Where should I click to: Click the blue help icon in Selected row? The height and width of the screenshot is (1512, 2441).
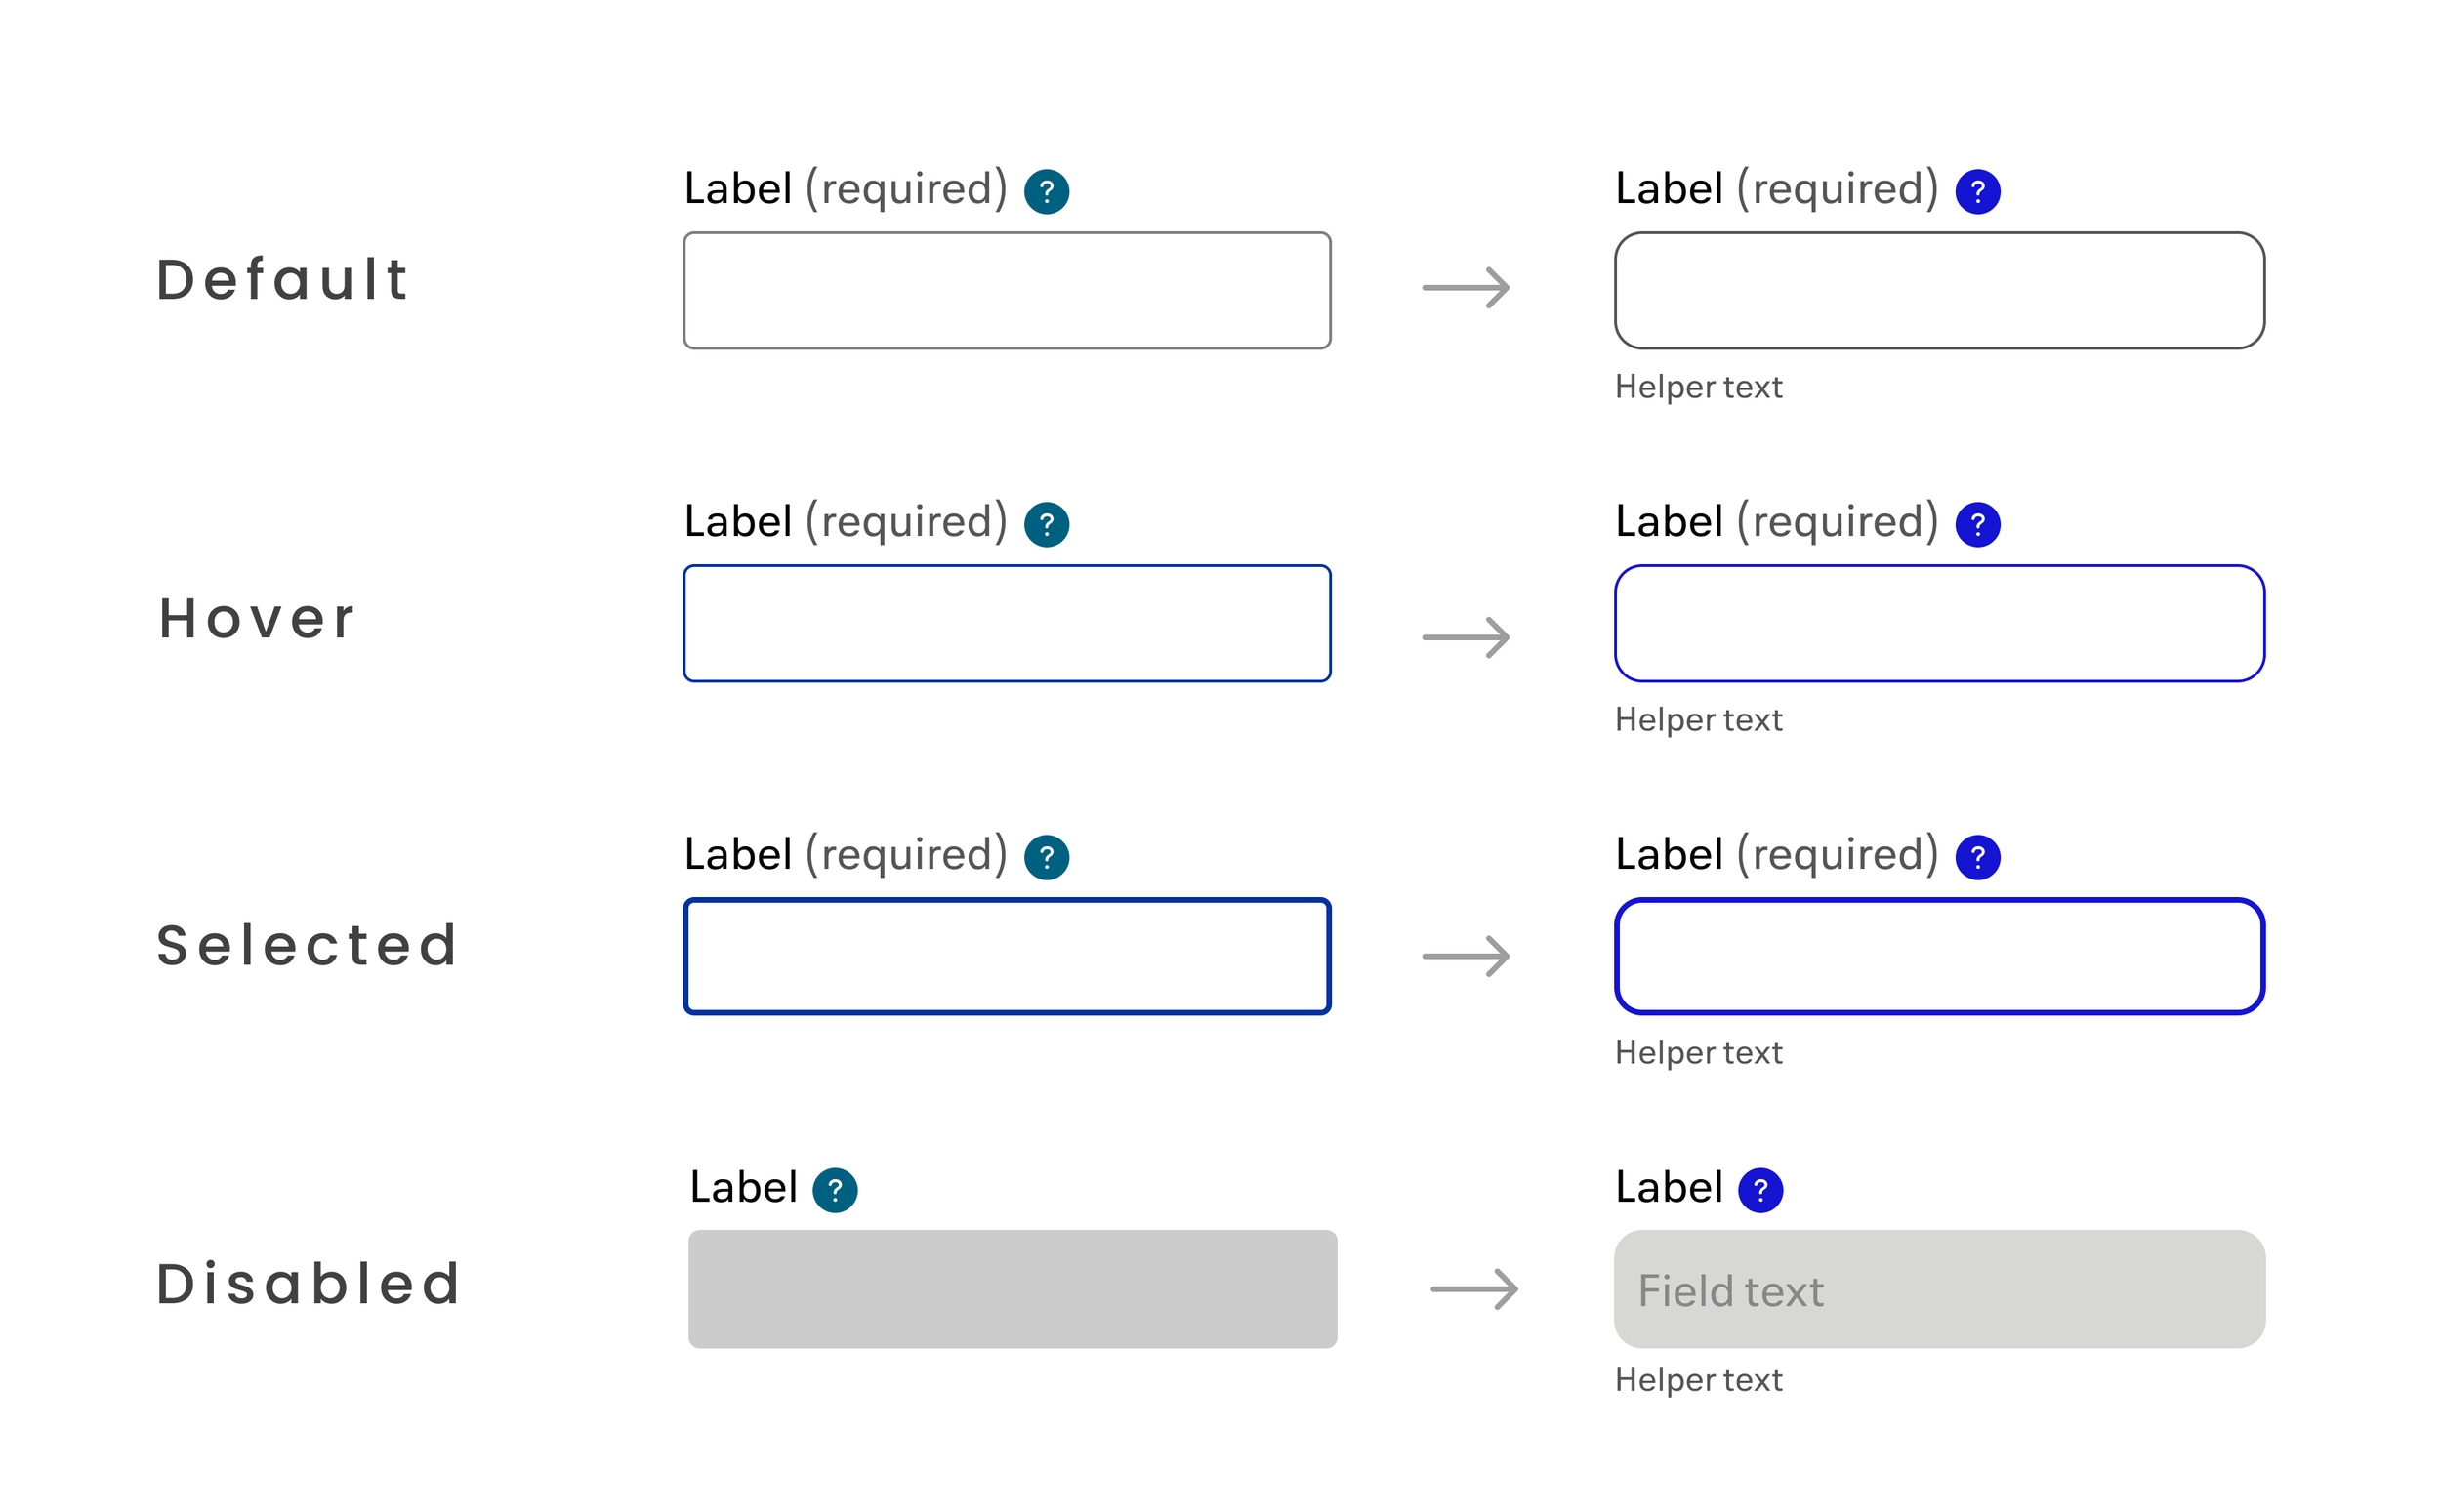point(1977,857)
